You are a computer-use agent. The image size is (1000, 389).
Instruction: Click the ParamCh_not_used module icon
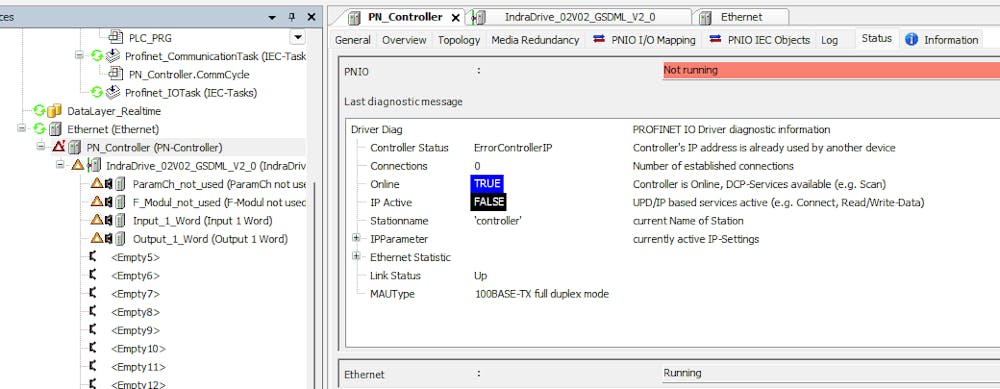pos(120,184)
